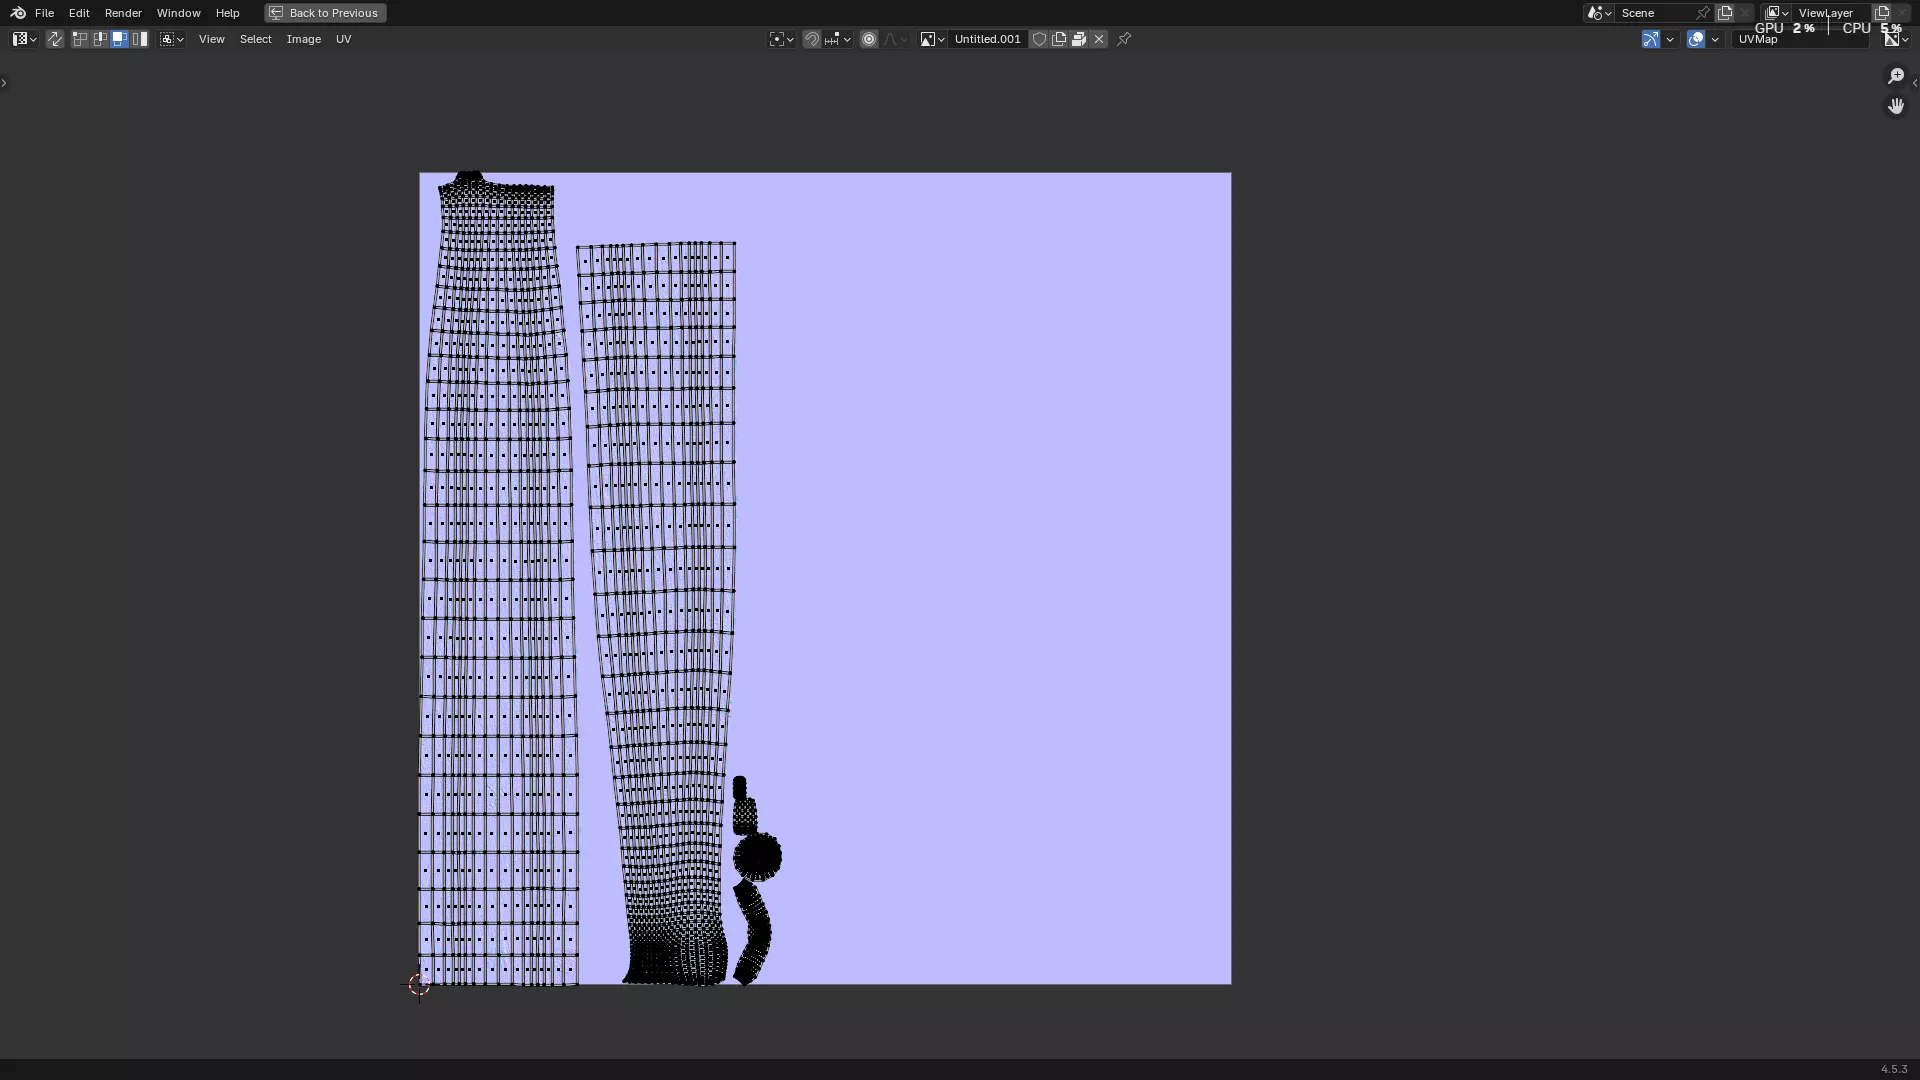Pin the image with the pin icon
Viewport: 1920px width, 1080px height.
[x=1124, y=39]
